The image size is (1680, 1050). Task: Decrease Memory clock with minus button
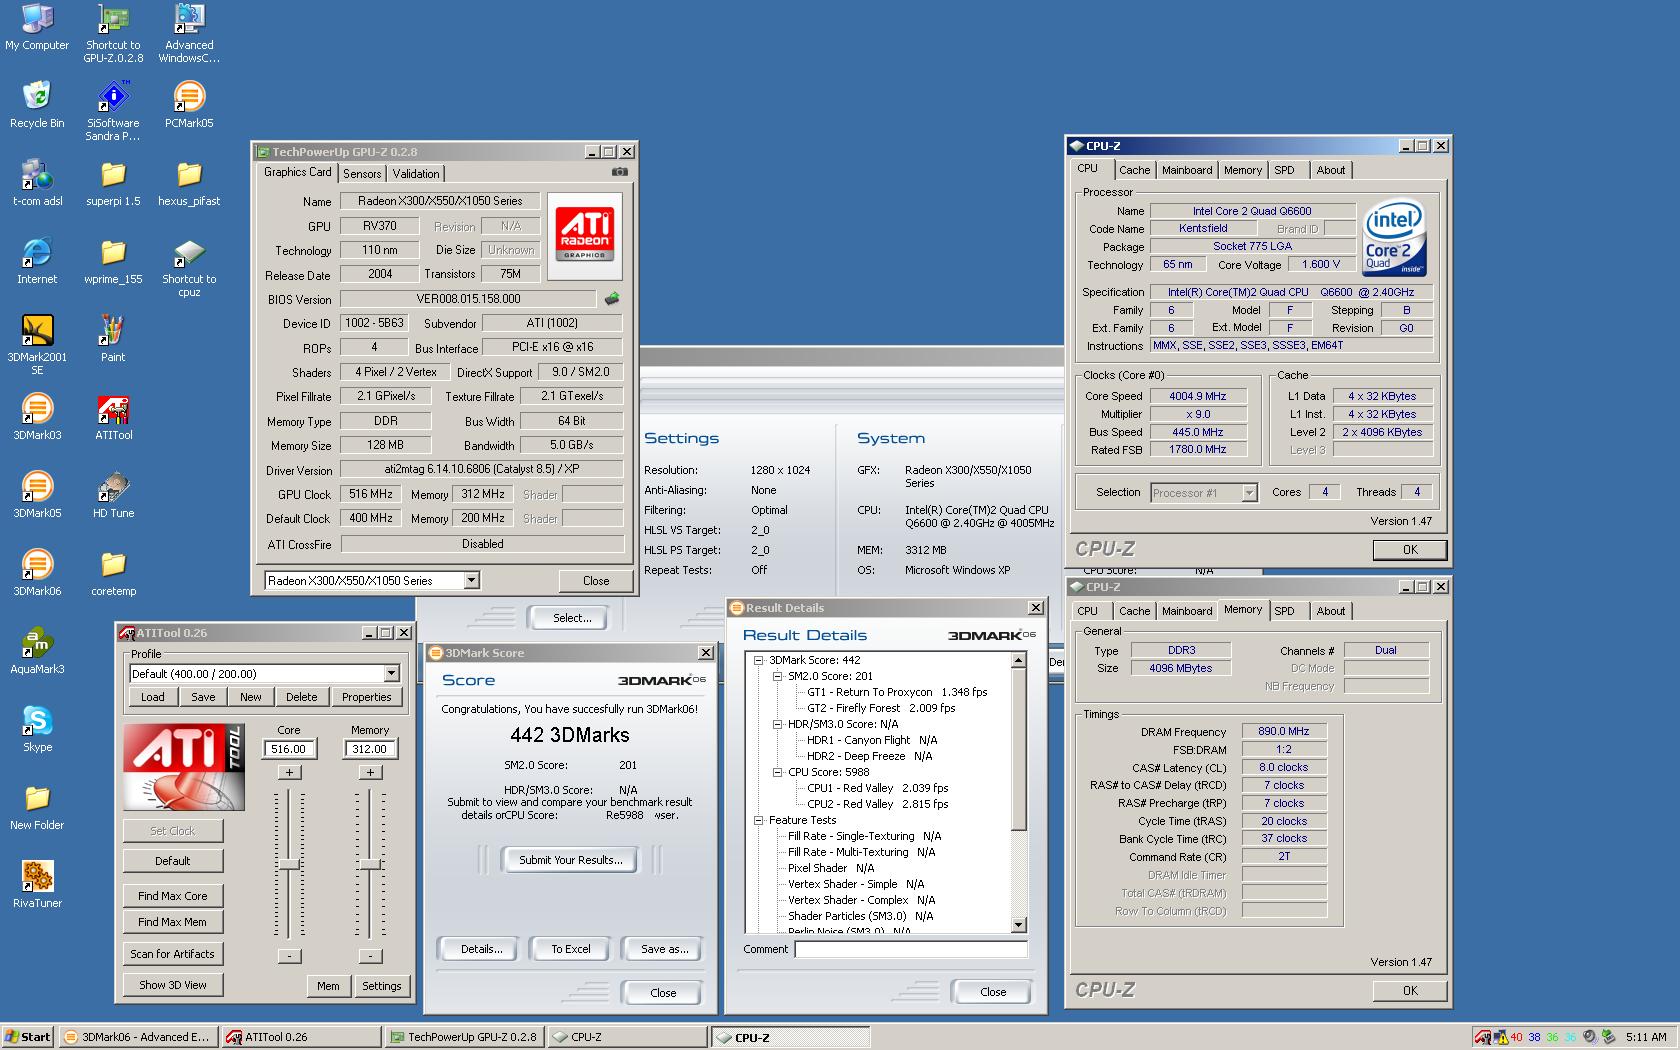click(369, 956)
